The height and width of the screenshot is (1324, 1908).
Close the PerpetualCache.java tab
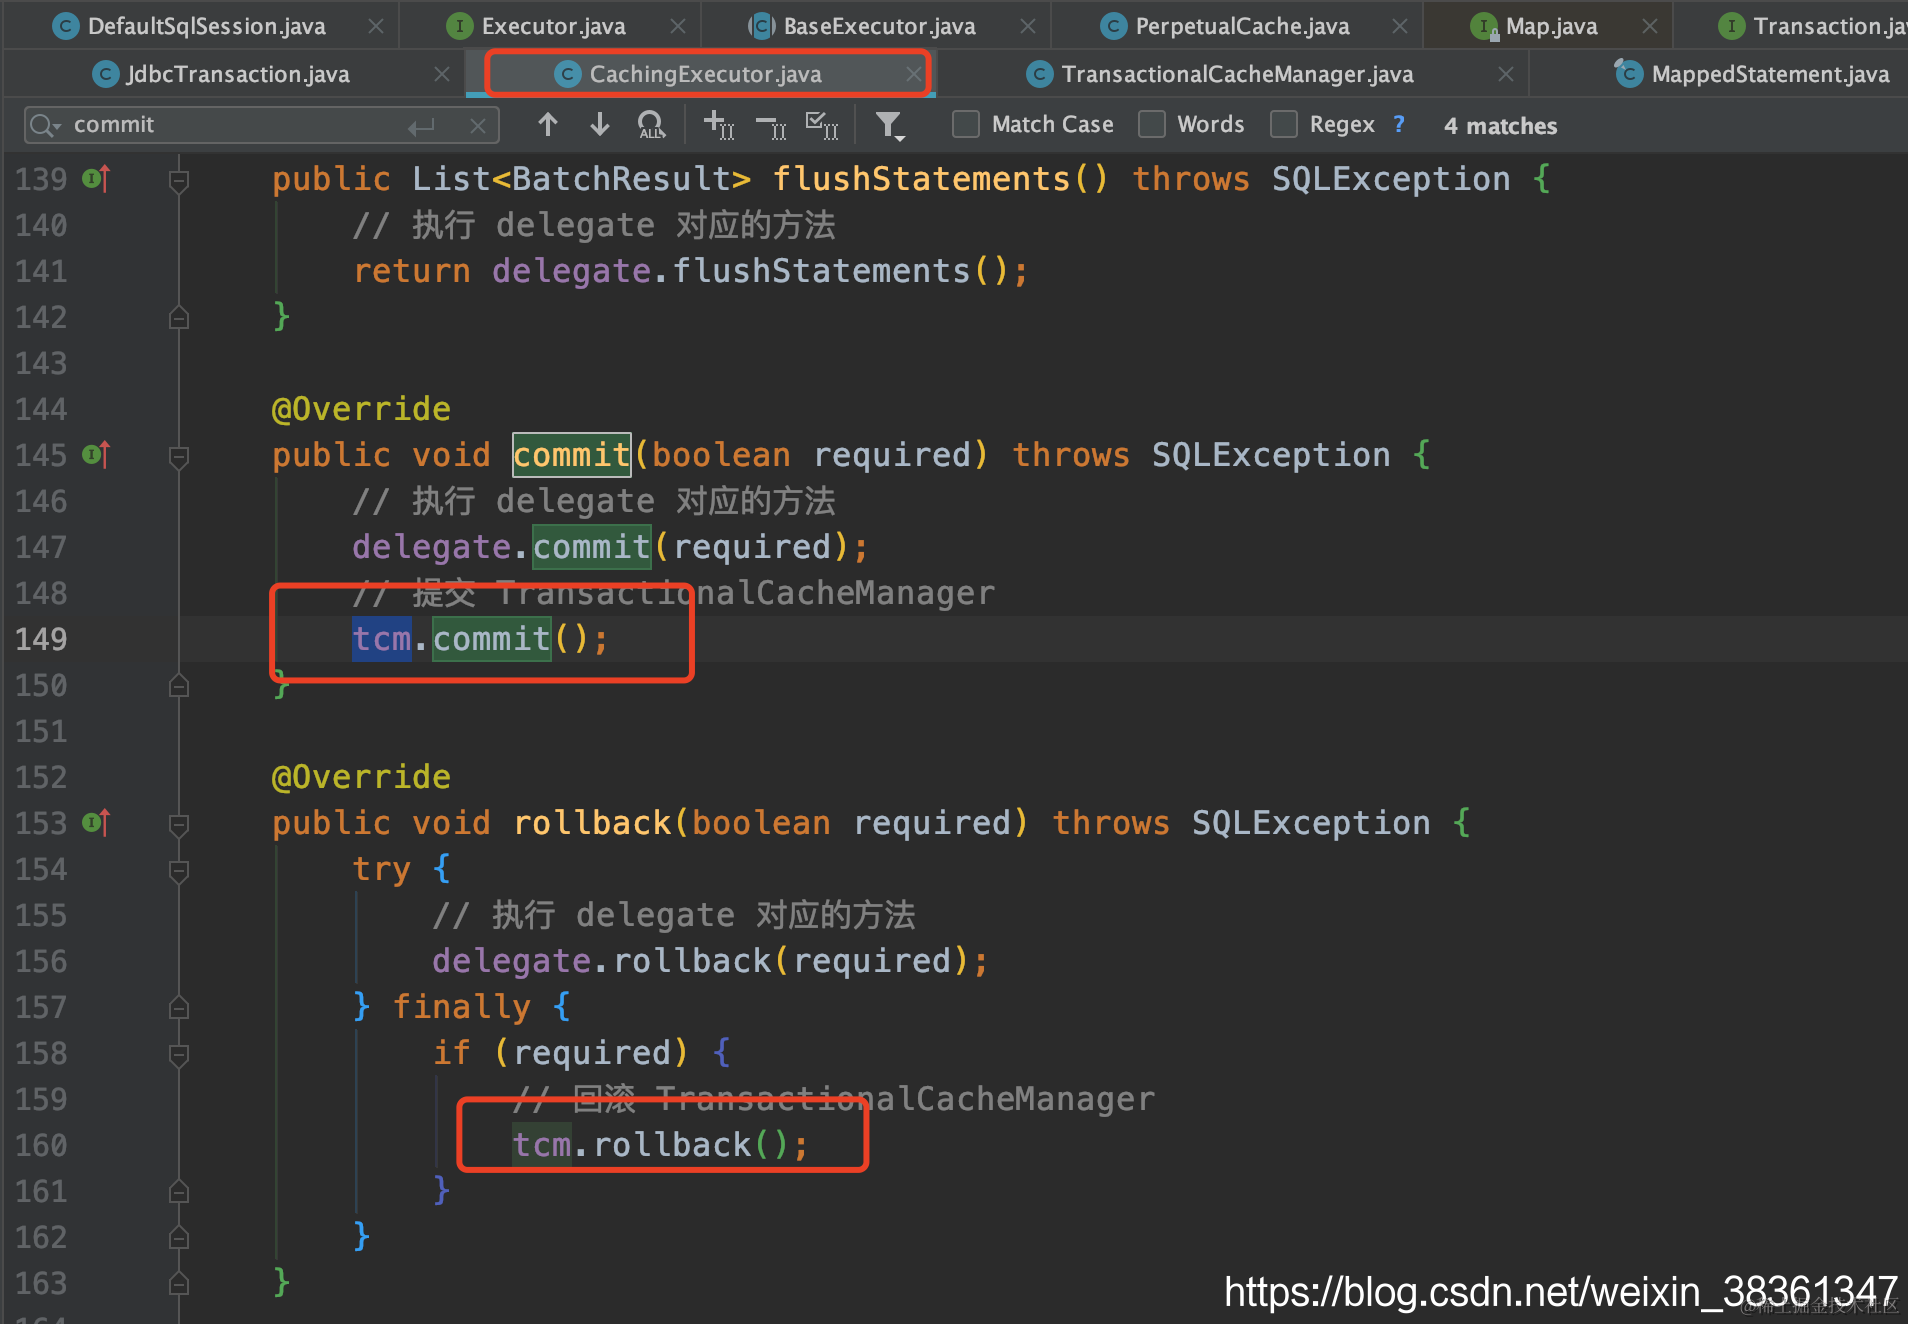[x=1400, y=27]
